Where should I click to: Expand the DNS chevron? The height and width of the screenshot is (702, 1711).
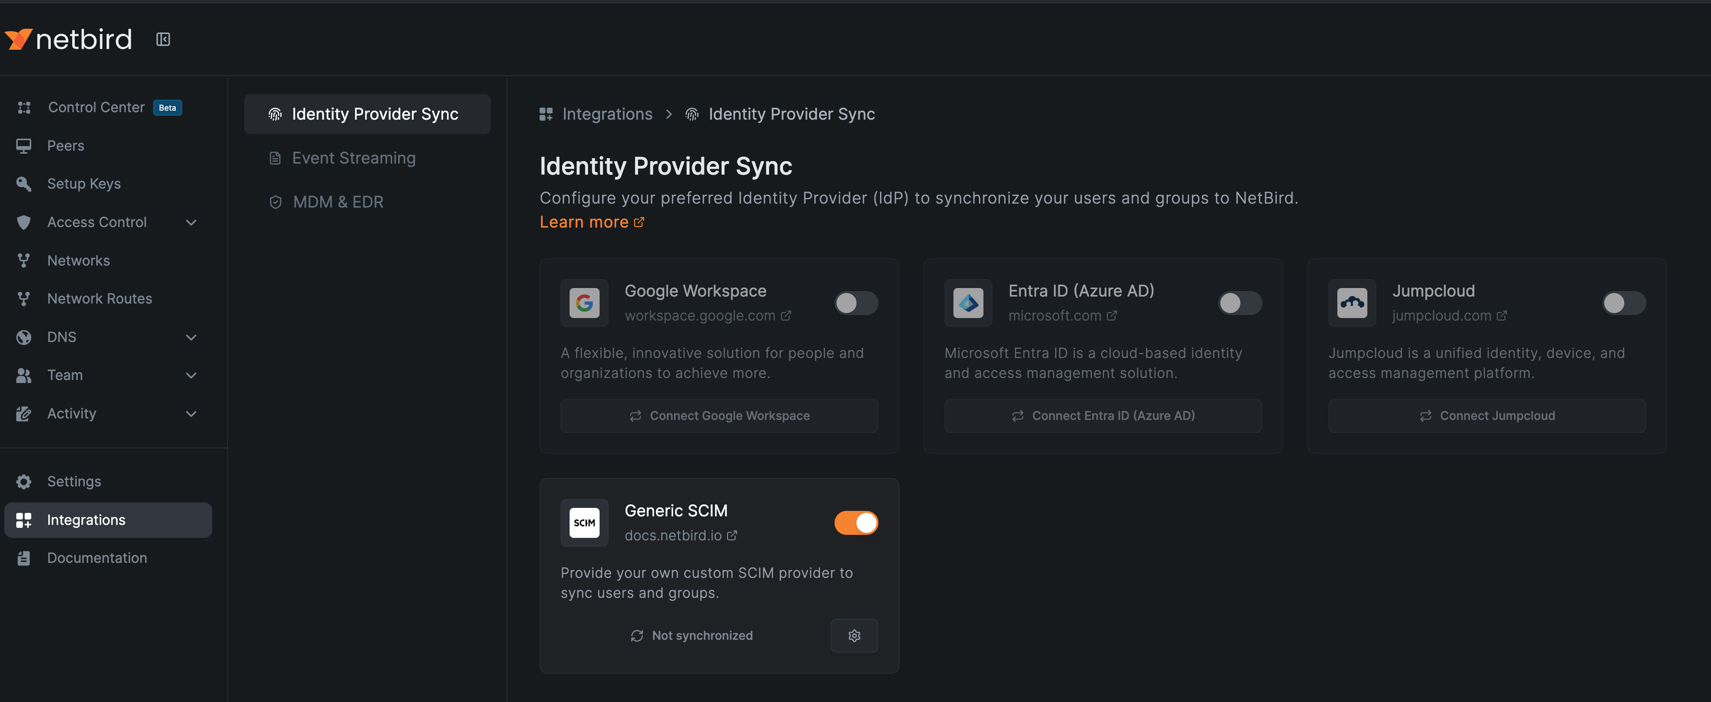tap(191, 337)
